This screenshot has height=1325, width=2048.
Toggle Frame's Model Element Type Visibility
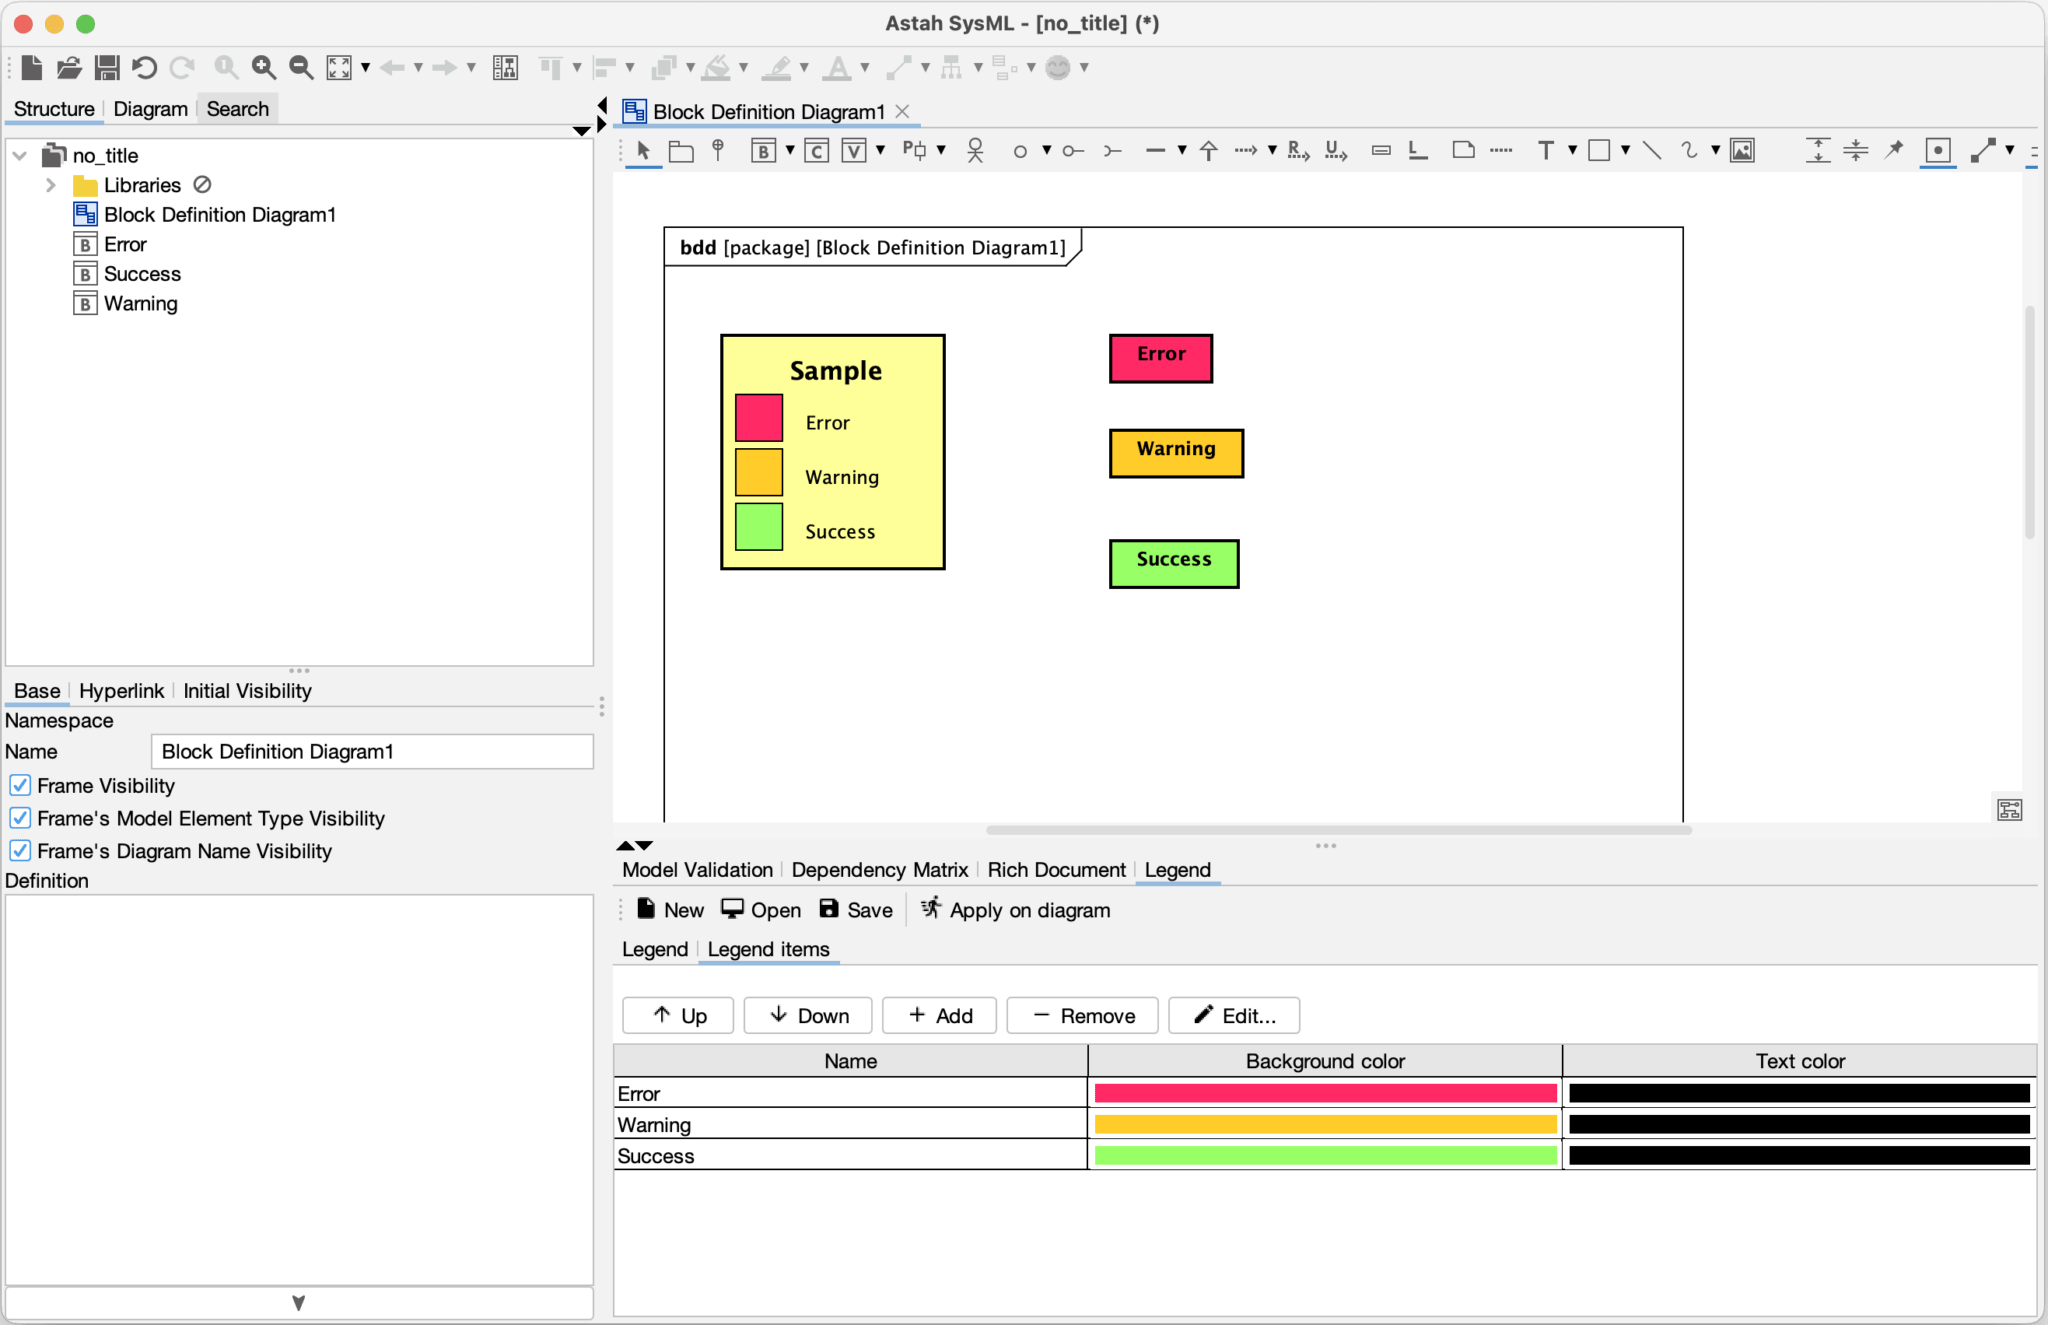point(20,819)
